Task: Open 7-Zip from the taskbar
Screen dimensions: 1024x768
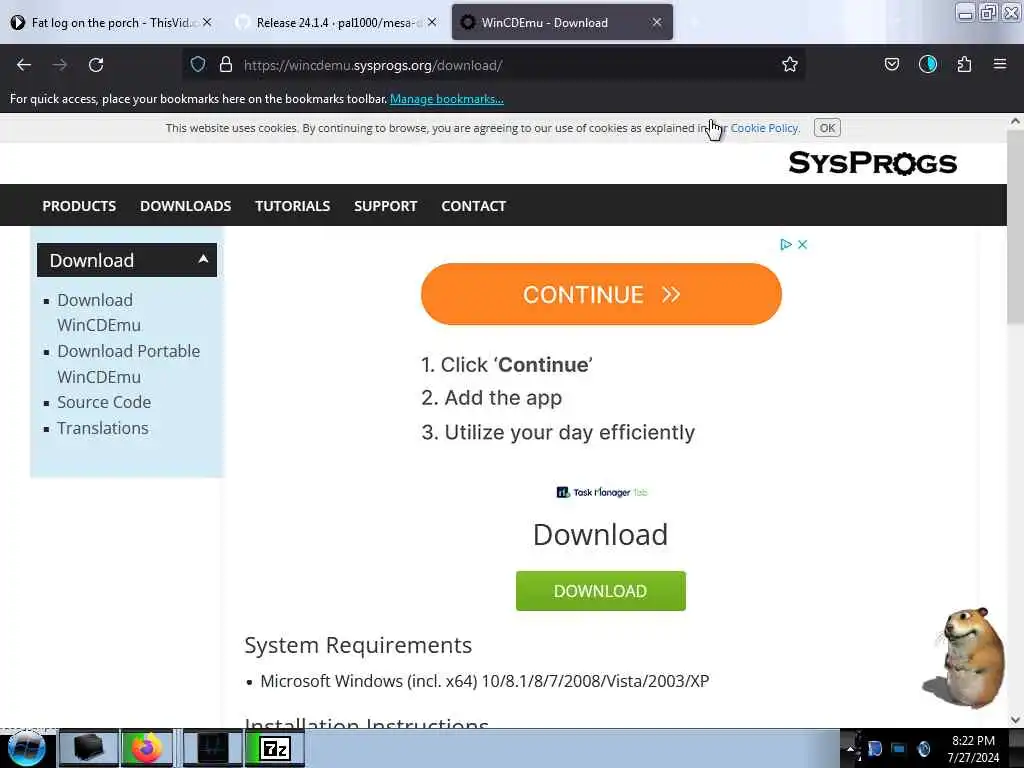Action: tap(275, 748)
